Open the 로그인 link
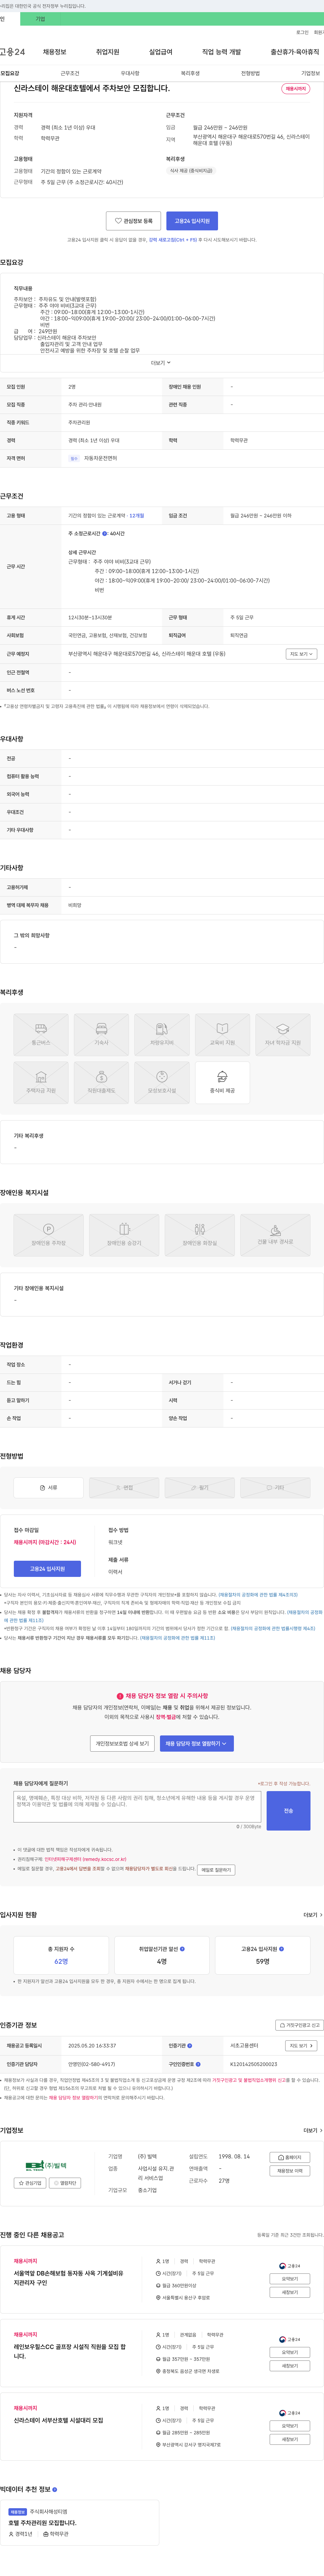 [x=302, y=32]
